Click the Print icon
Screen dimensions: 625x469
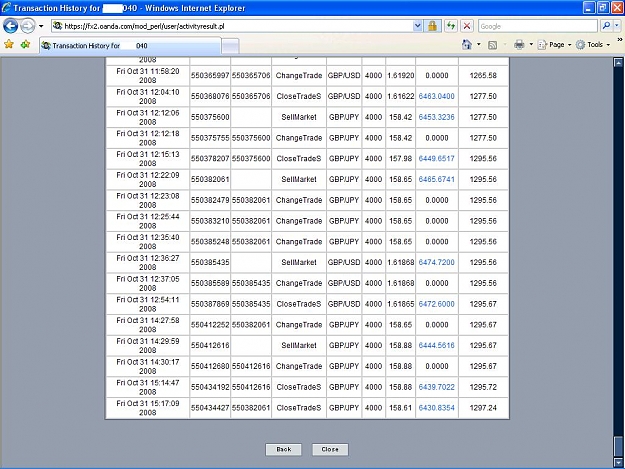click(x=519, y=45)
